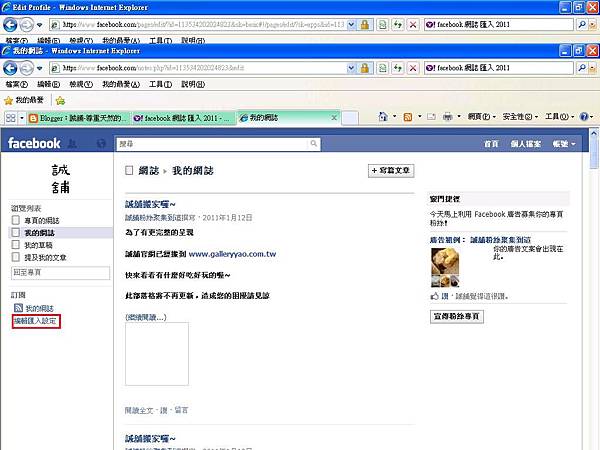Open 個人檔案 profile link

(525, 144)
